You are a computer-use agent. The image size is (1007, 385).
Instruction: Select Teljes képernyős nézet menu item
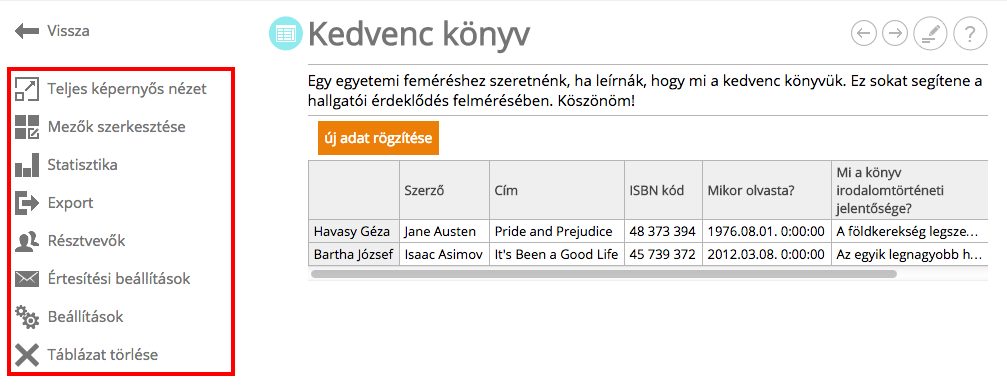point(127,89)
